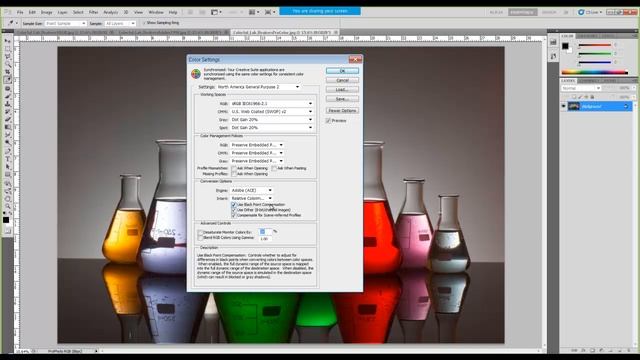Click OK in Color Settings
The width and height of the screenshot is (640, 360).
[342, 71]
